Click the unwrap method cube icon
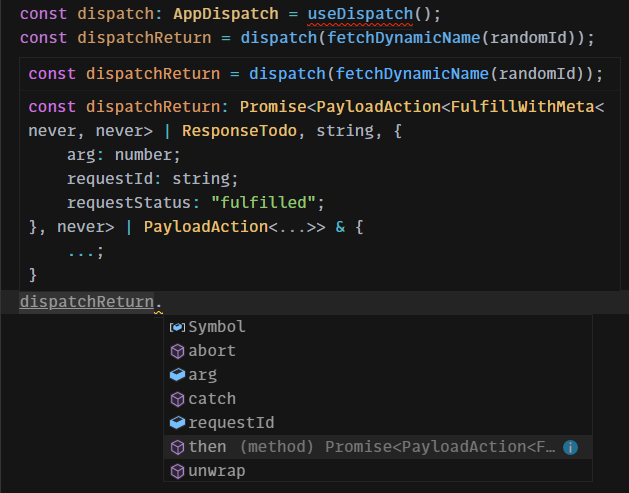This screenshot has width=629, height=493. [177, 471]
